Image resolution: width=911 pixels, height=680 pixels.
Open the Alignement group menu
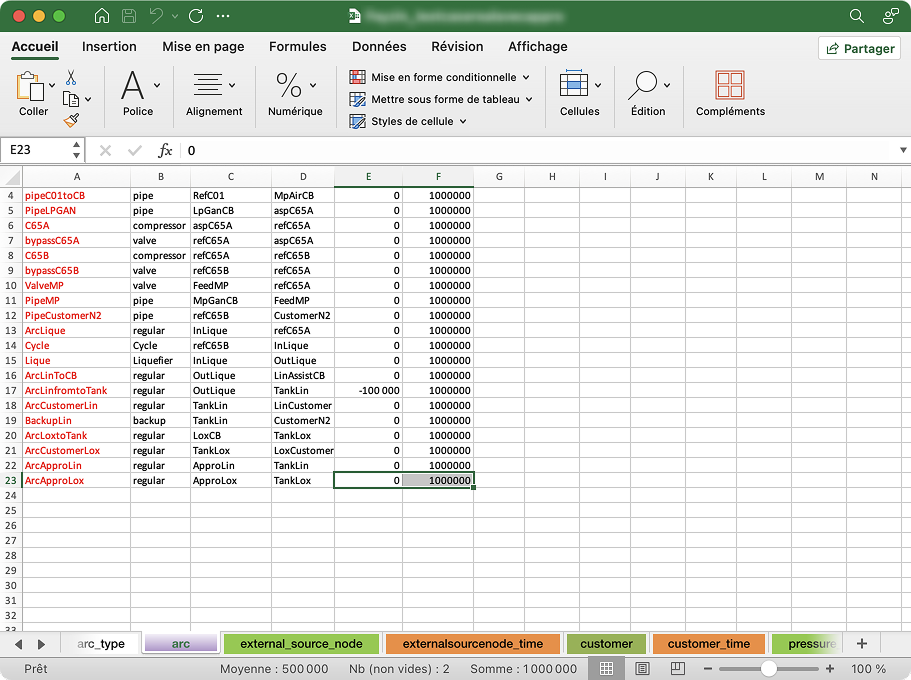point(214,93)
